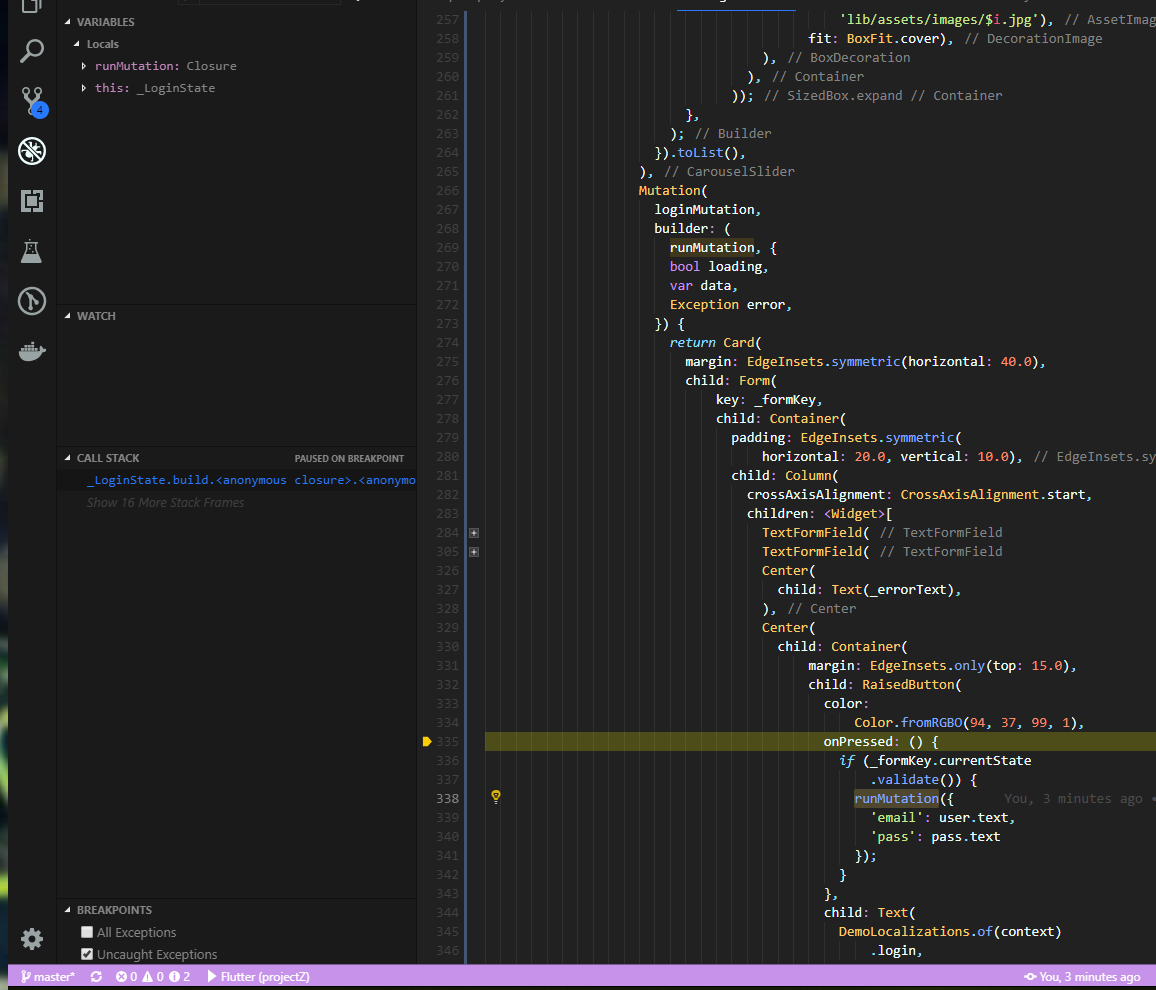1156x990 pixels.
Task: Click the lightbulb code action icon
Action: point(496,797)
